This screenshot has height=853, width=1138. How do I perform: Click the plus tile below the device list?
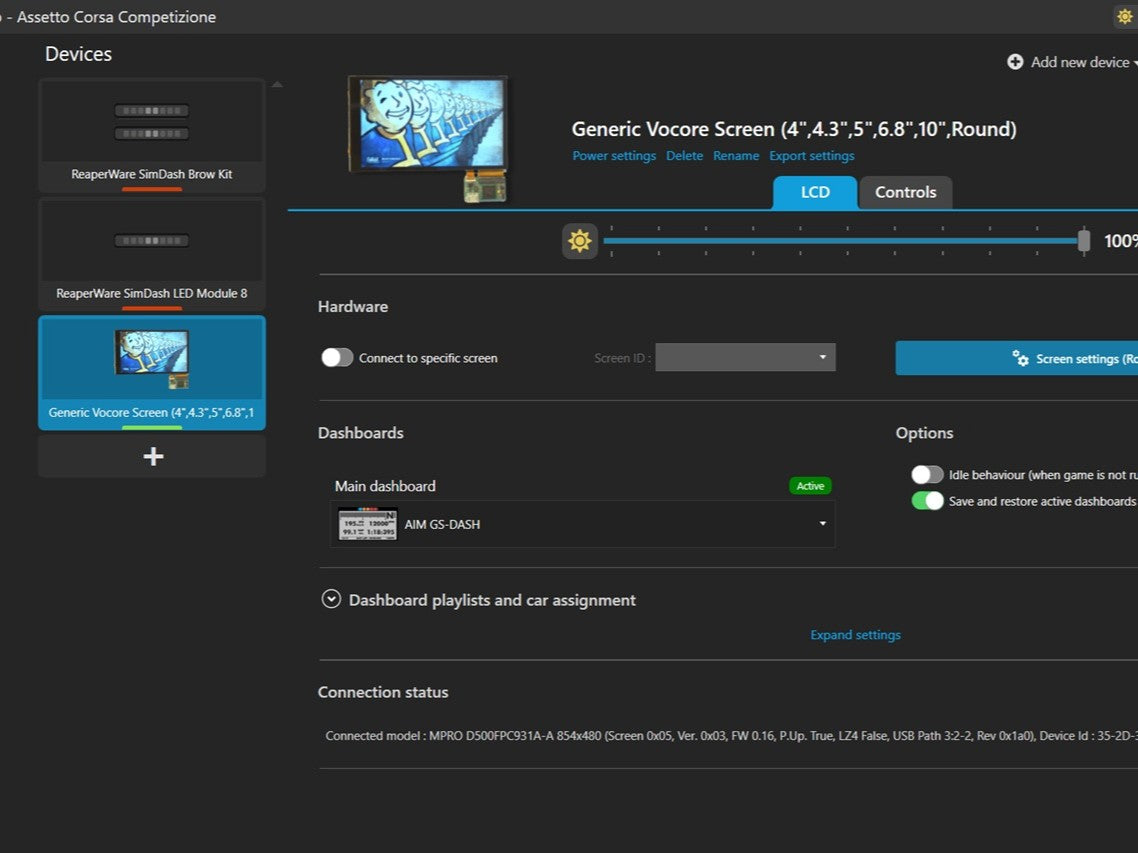pyautogui.click(x=152, y=457)
